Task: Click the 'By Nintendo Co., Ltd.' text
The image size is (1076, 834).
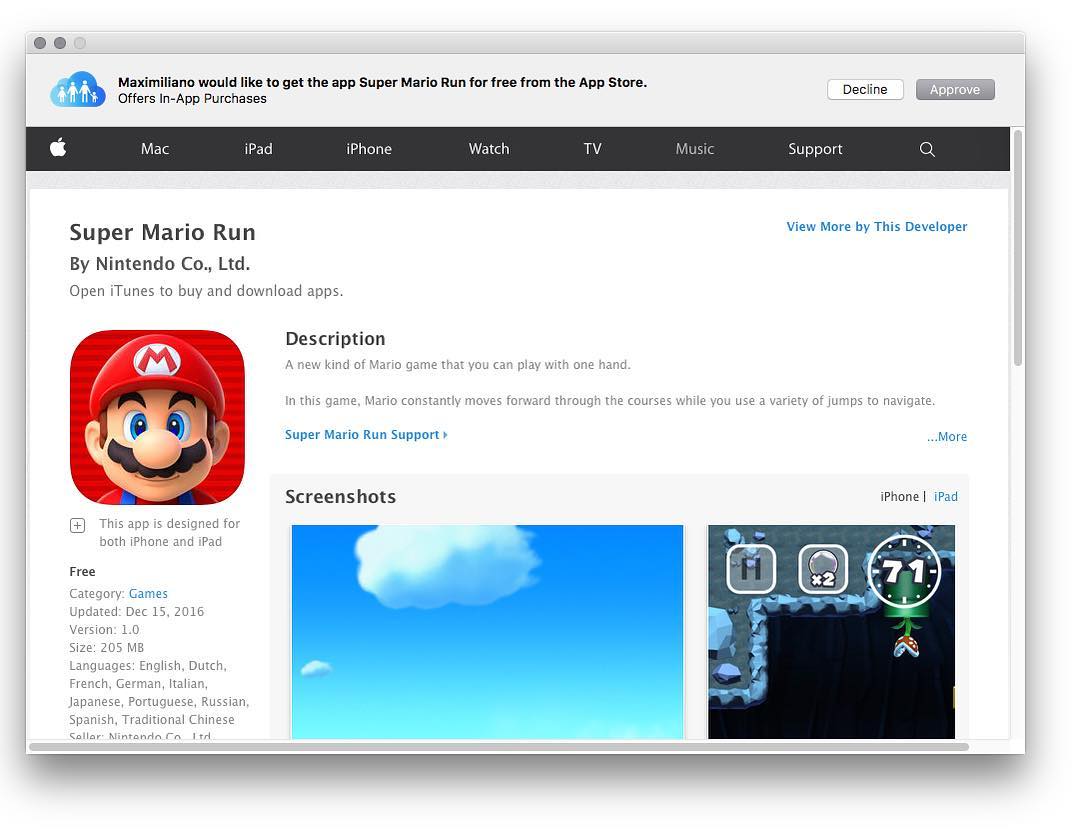Action: 160,264
